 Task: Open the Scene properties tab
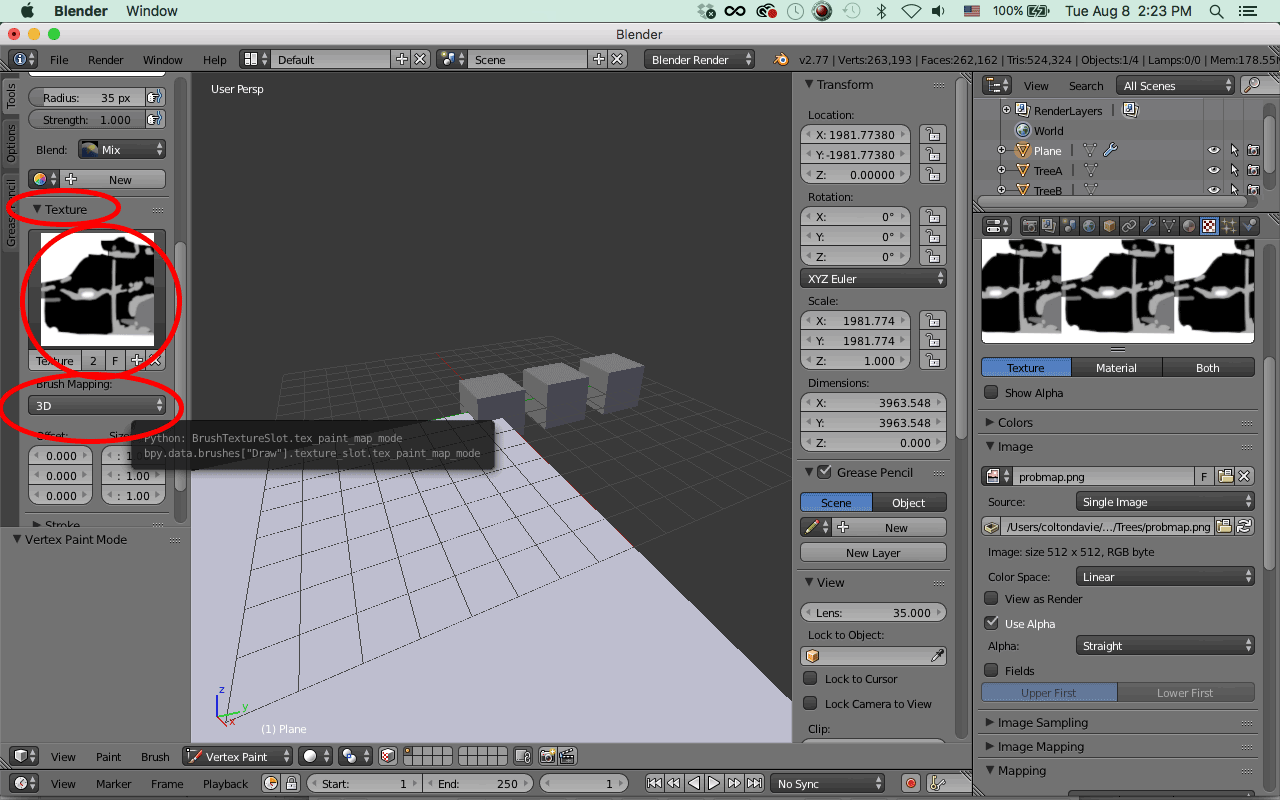coord(1069,226)
